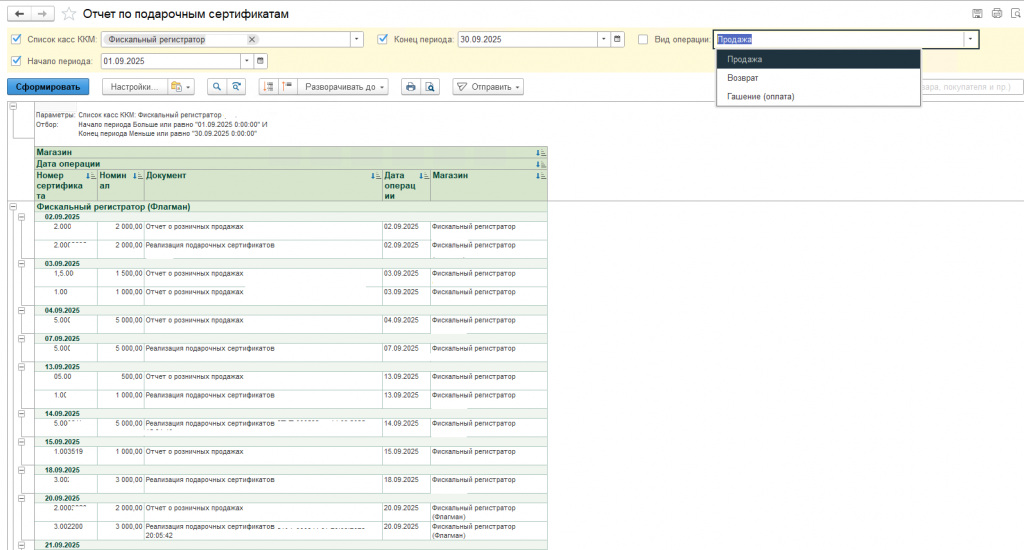
Task: Add report to favorites with star icon
Action: 68,14
